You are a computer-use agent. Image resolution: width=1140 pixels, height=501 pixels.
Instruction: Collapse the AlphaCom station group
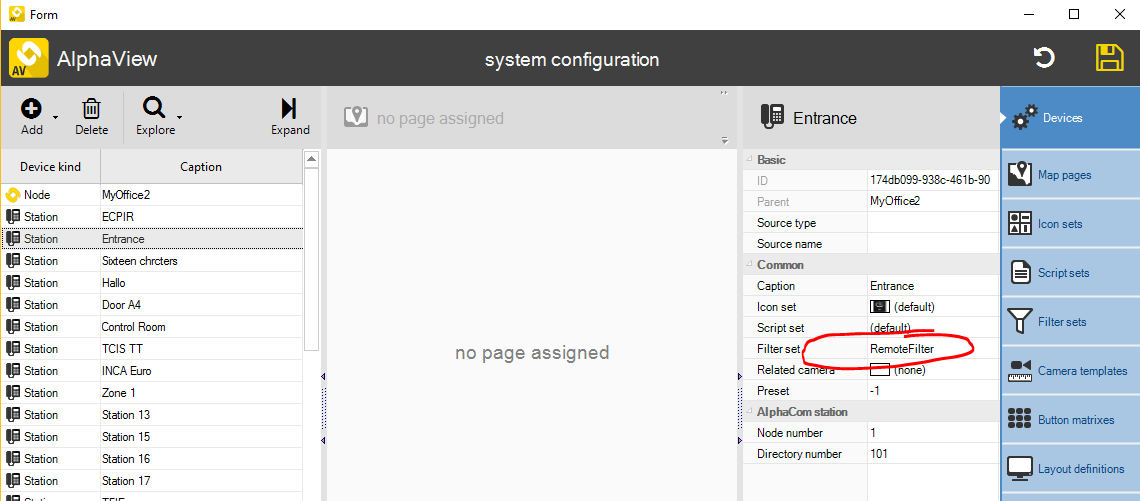point(749,412)
